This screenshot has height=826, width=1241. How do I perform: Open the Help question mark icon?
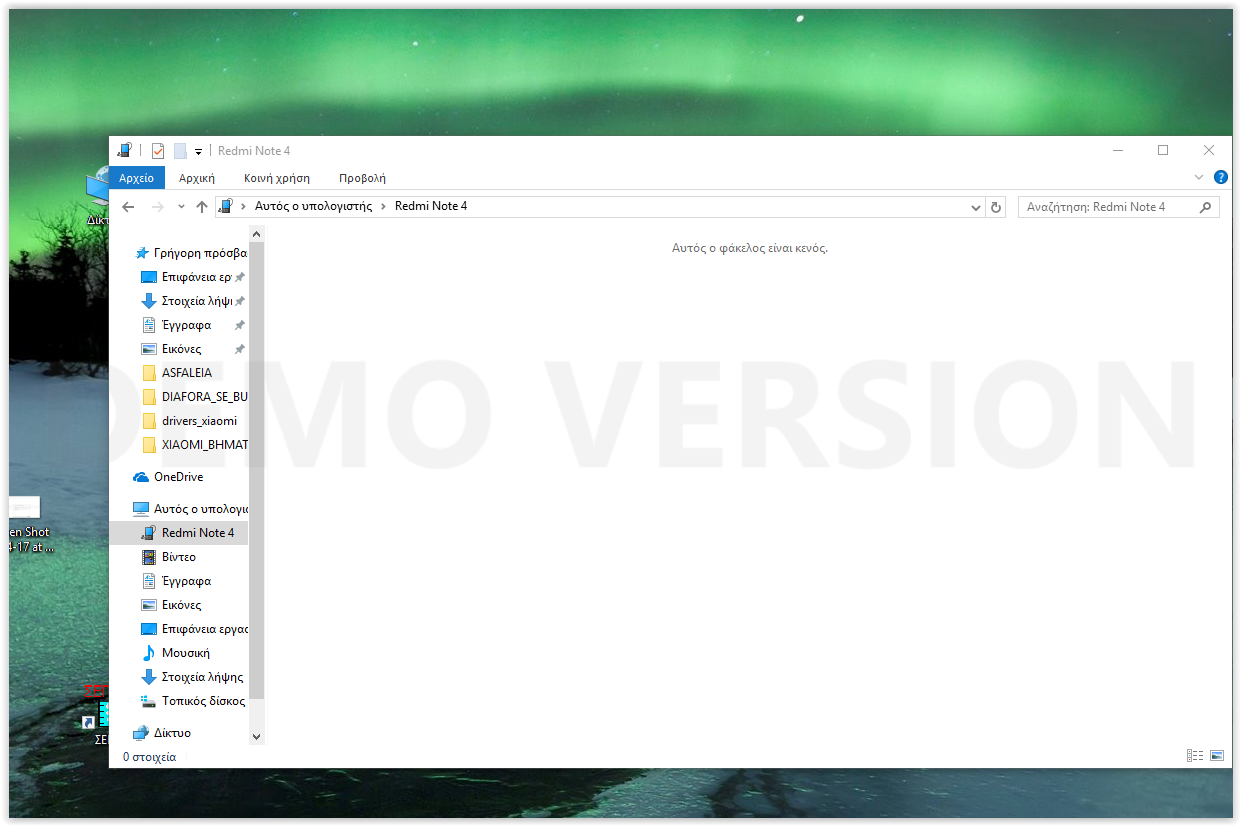1220,177
